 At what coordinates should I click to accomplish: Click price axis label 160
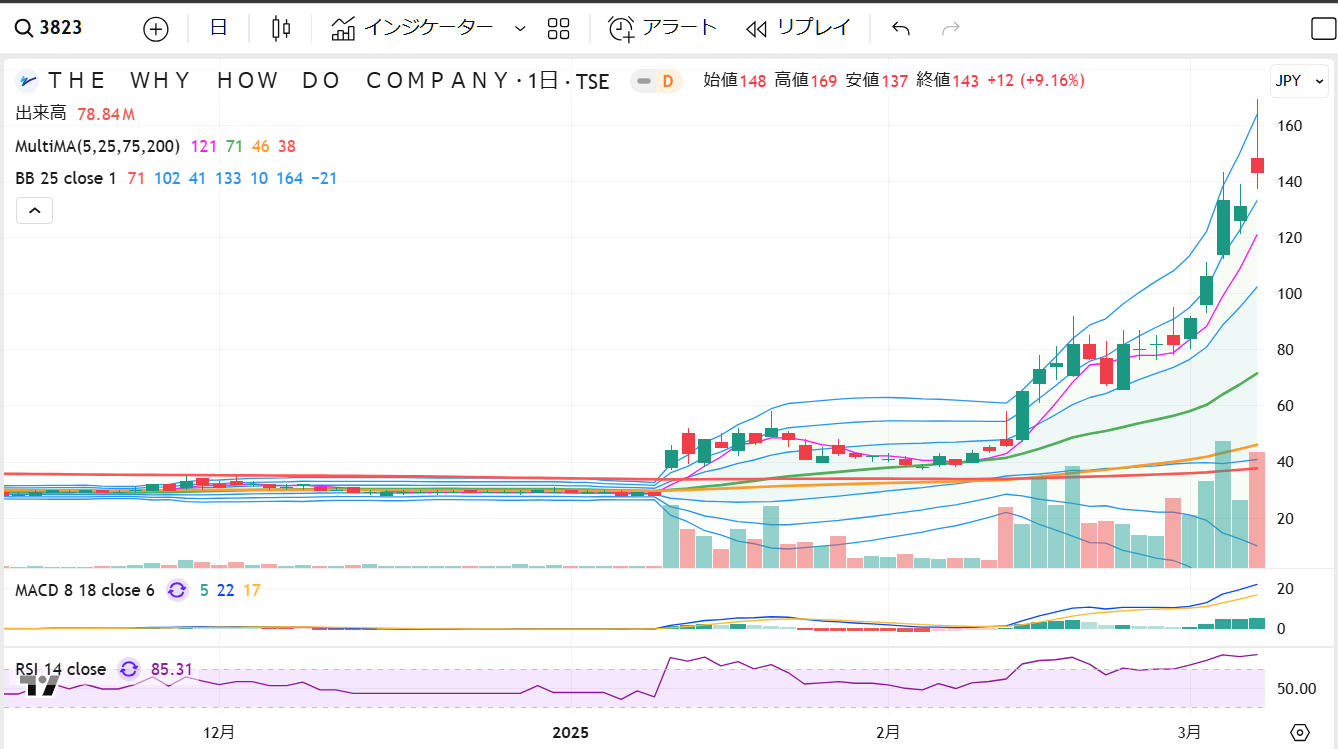(1289, 126)
